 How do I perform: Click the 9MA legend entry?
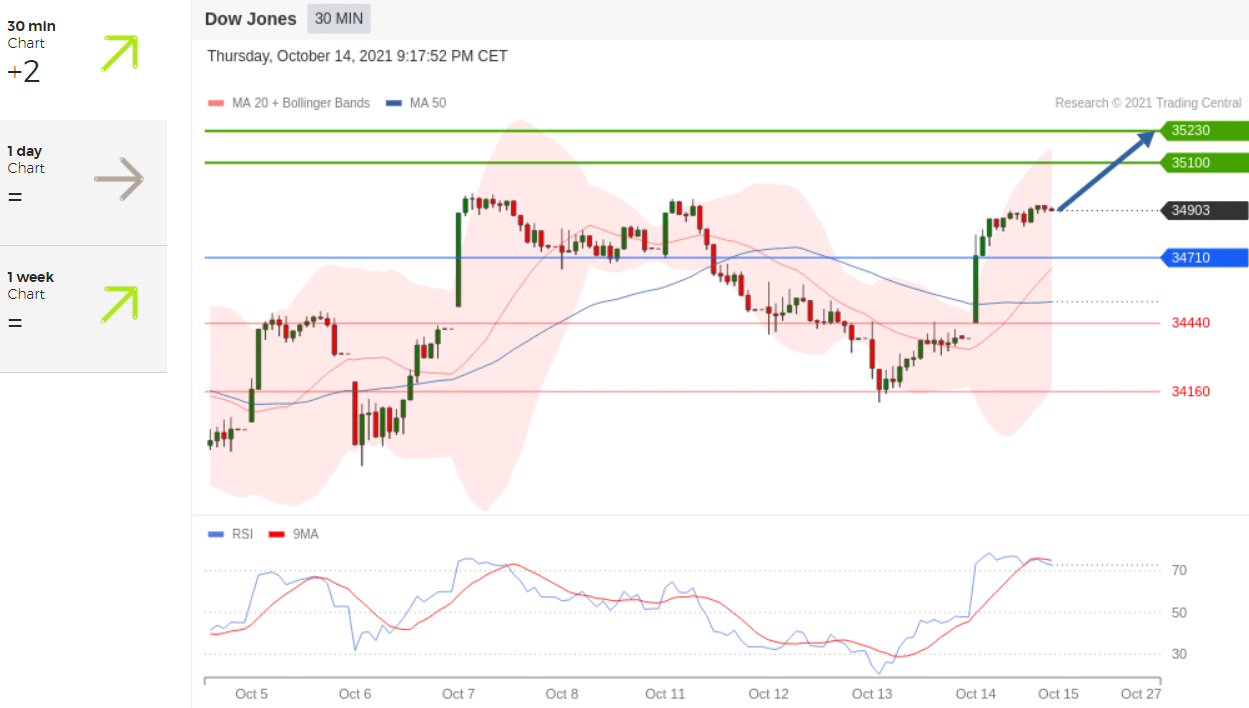tap(293, 534)
